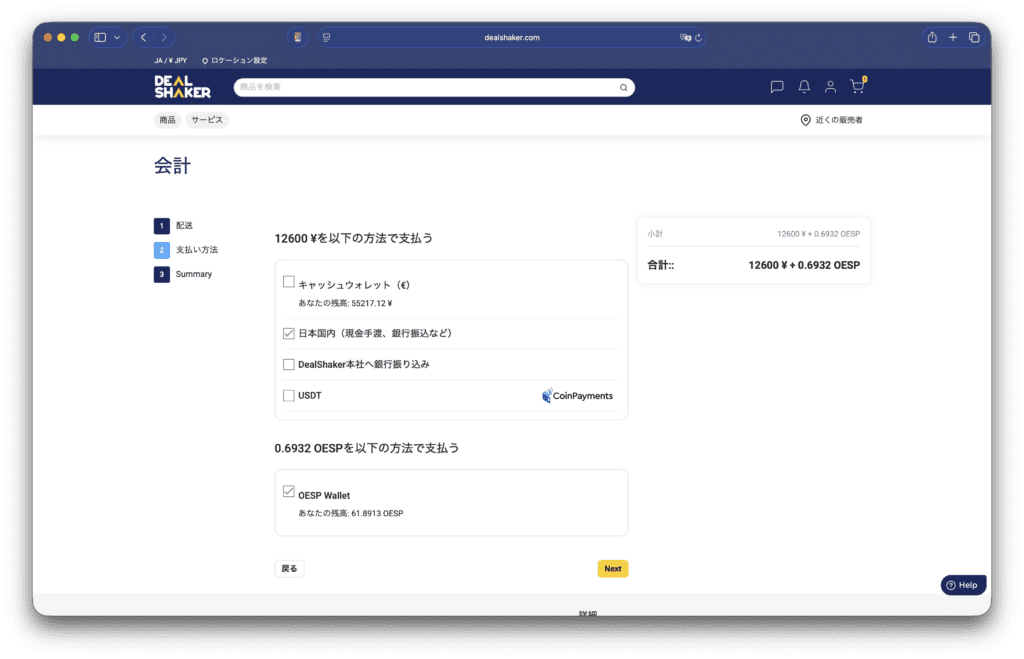1024x659 pixels.
Task: Select the USDT payment checkbox
Action: coord(289,395)
